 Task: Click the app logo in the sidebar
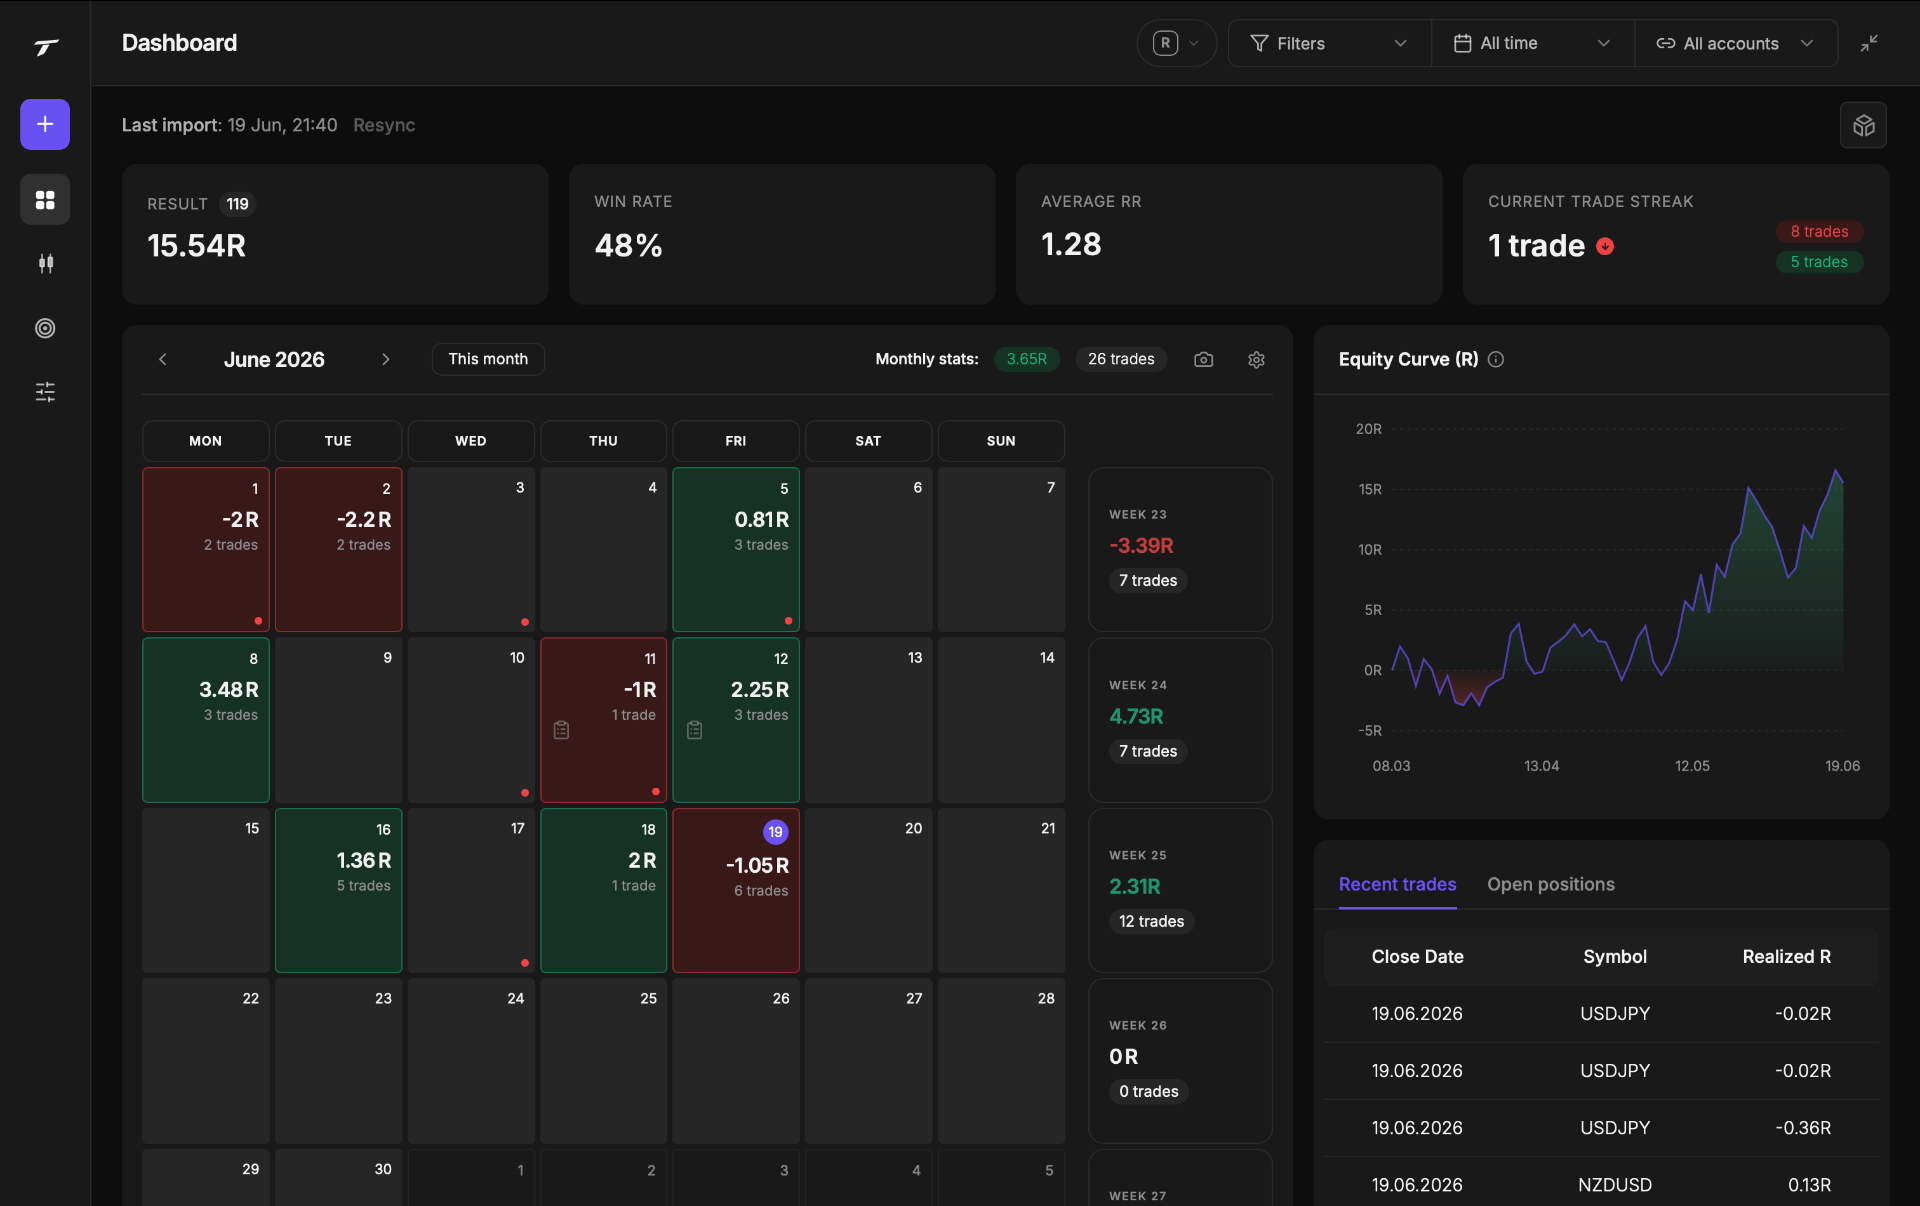pyautogui.click(x=45, y=46)
